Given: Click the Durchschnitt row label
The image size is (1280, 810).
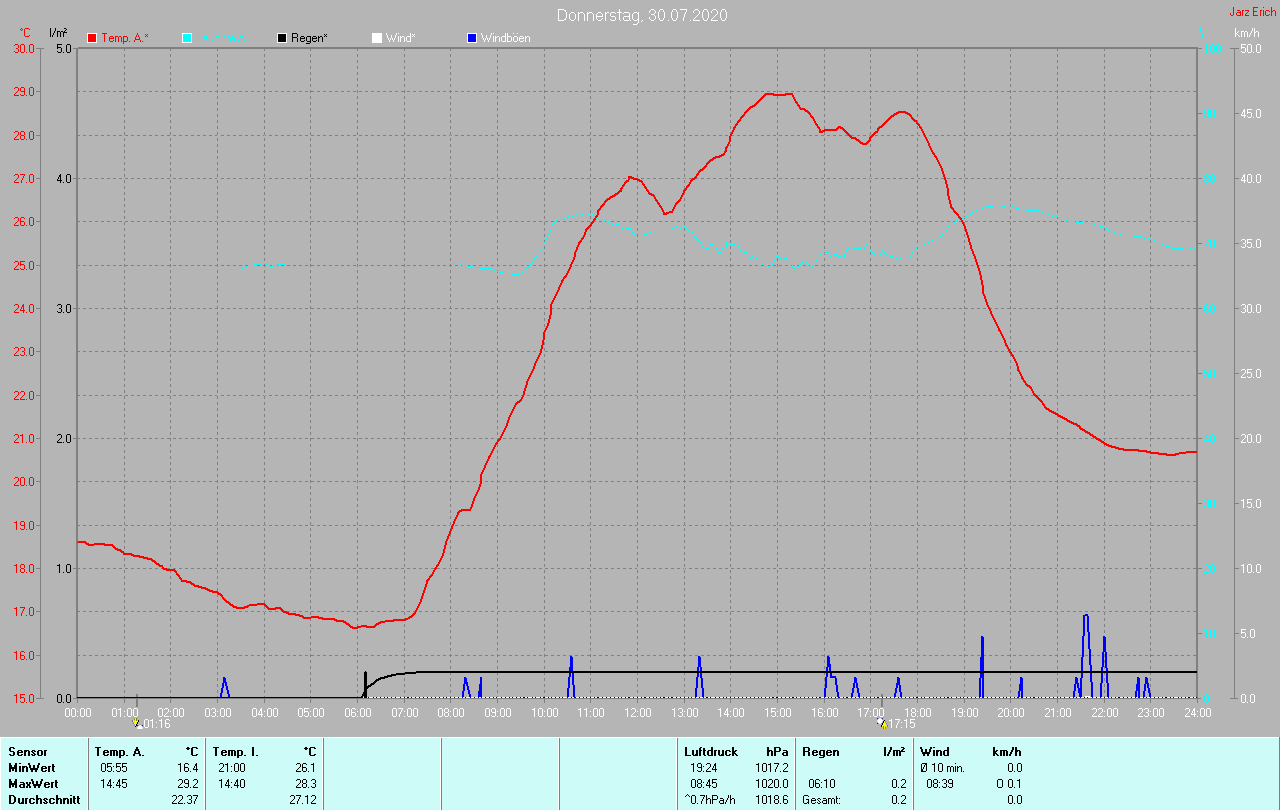Looking at the screenshot, I should click(43, 800).
